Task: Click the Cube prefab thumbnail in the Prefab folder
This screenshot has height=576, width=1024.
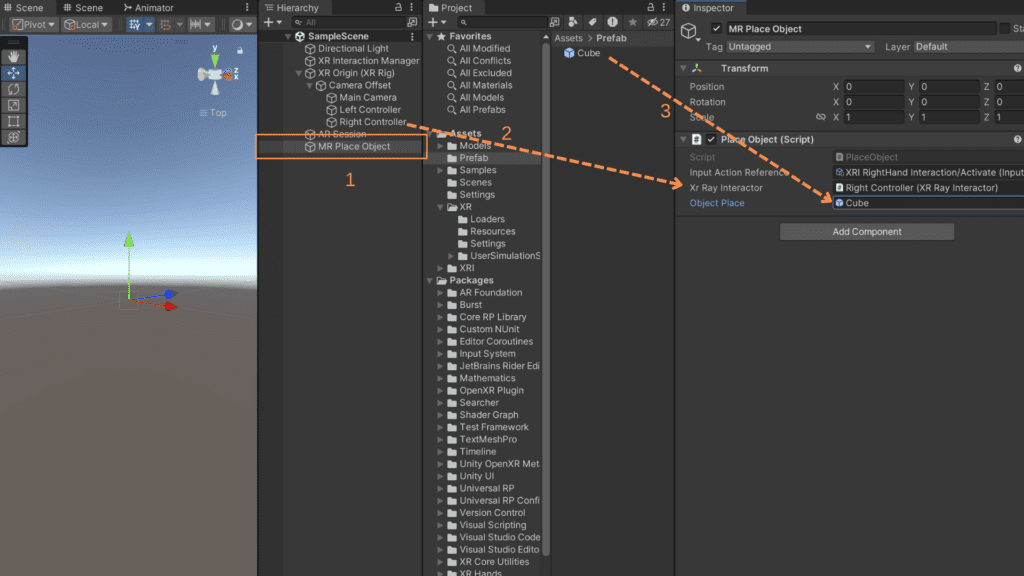Action: [x=571, y=53]
